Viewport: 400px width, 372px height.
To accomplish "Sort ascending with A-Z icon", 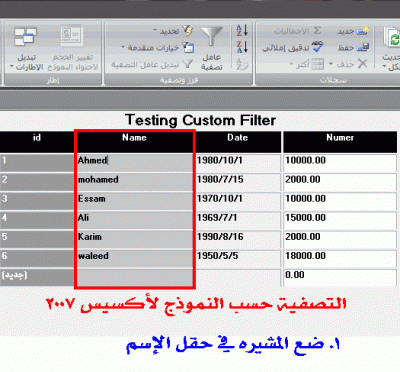I will point(242,30).
